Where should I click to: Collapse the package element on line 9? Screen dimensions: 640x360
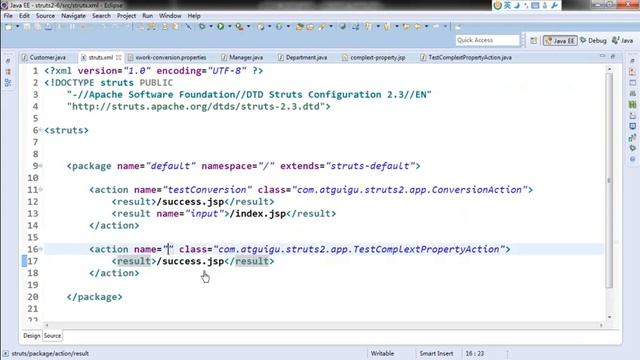click(41, 165)
